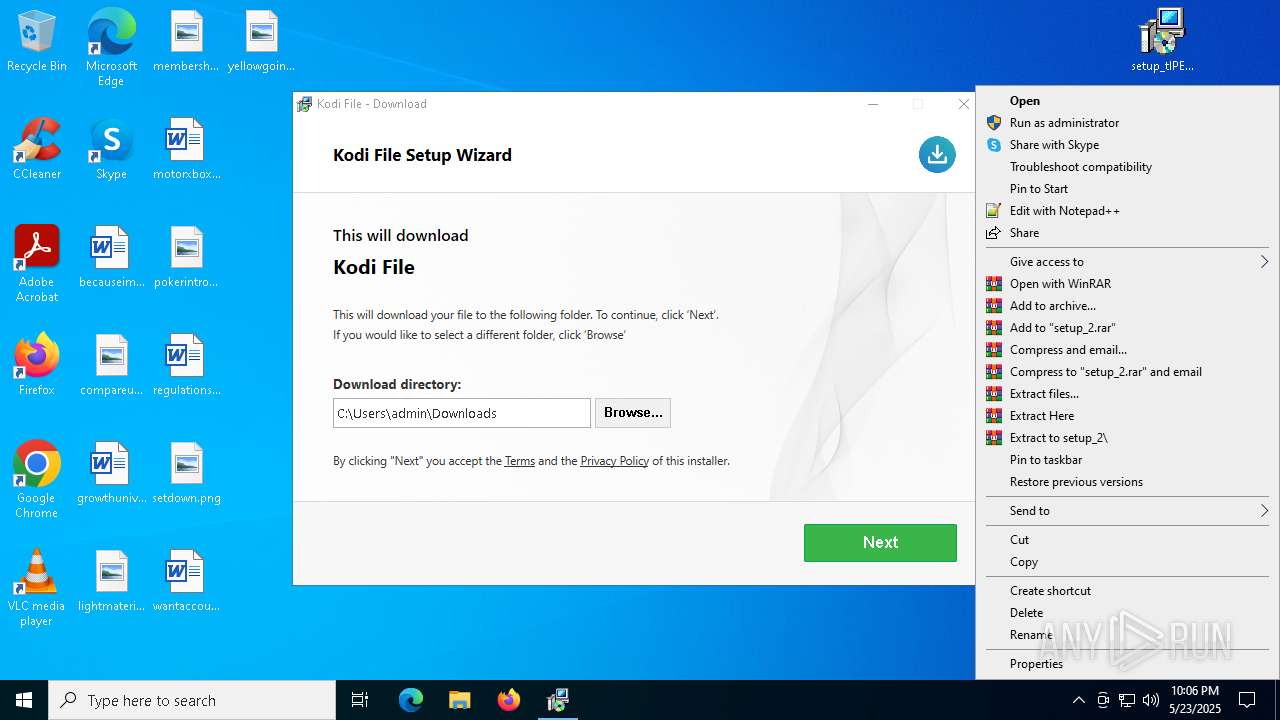Viewport: 1280px width, 720px height.
Task: Select the CCleaner desktop shortcut
Action: tap(36, 149)
